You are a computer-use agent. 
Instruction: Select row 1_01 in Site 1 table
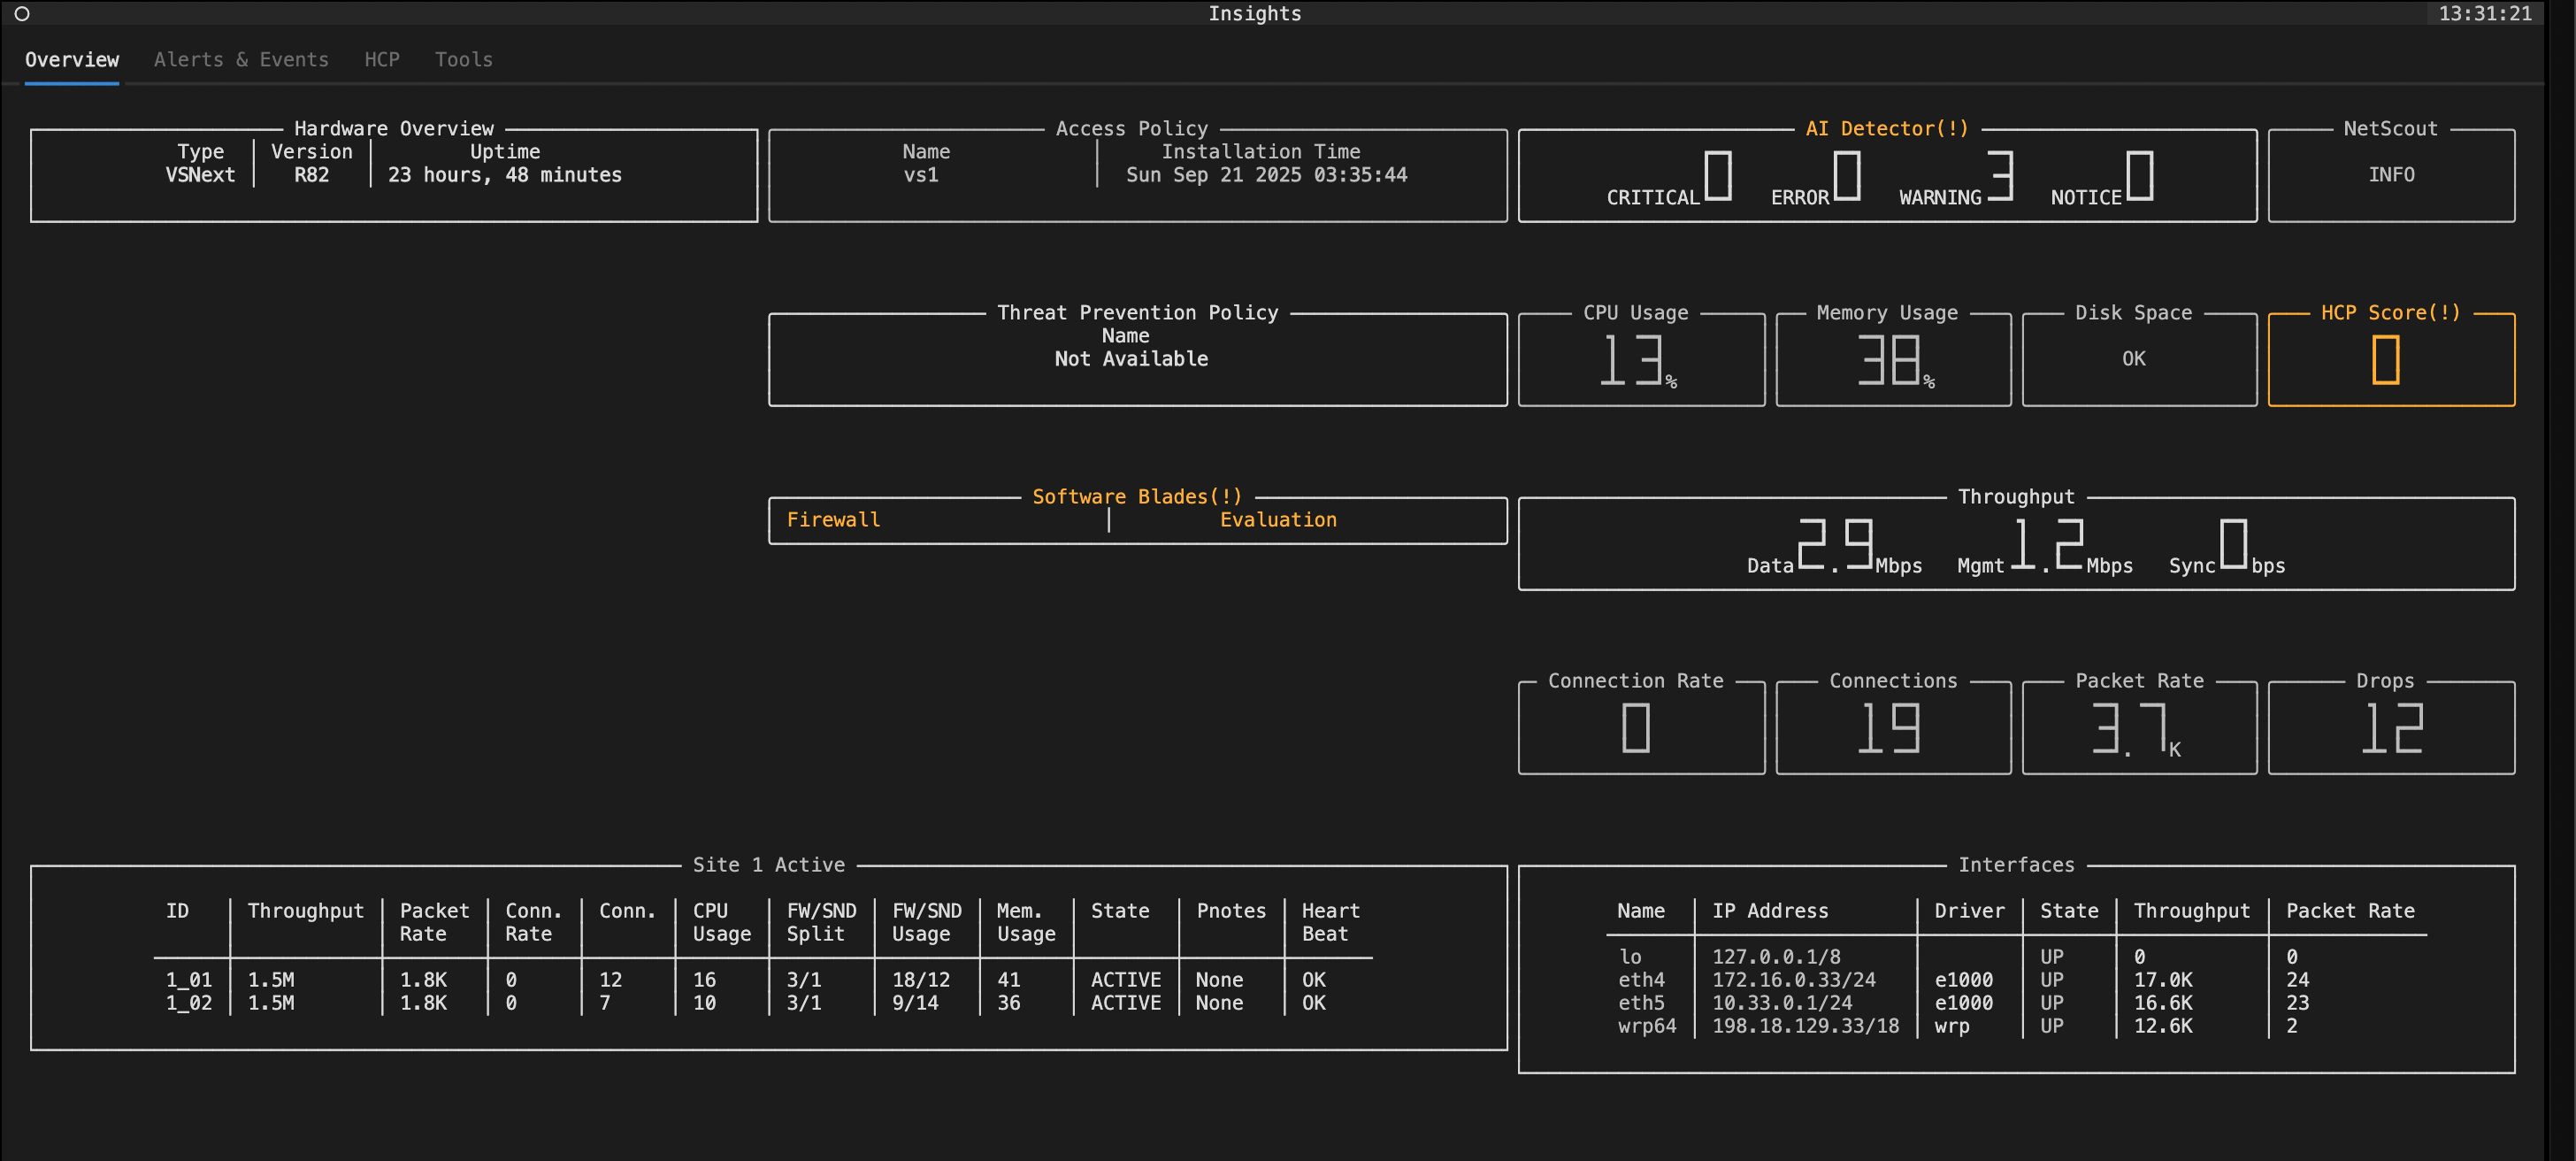(189, 980)
